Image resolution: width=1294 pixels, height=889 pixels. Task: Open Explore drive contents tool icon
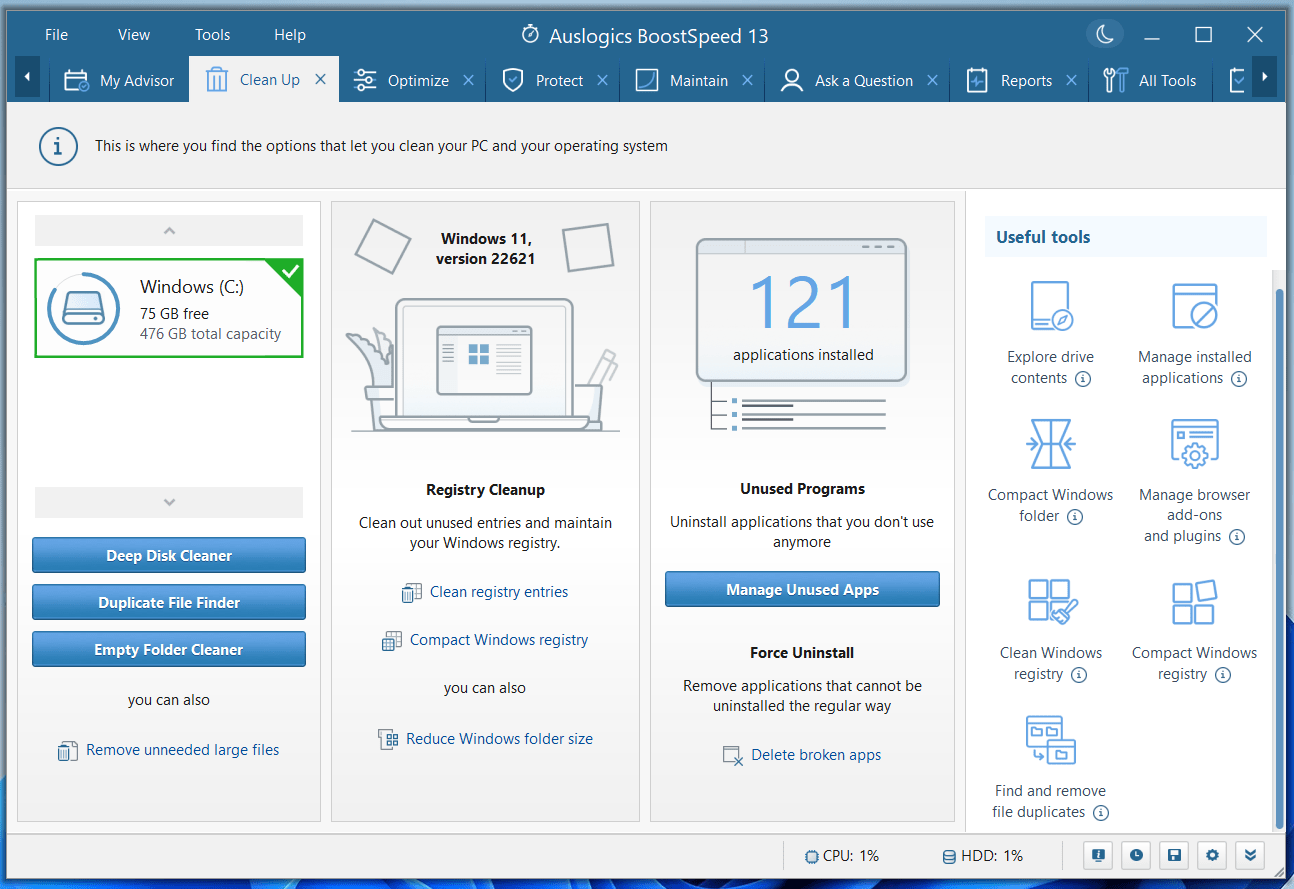(x=1050, y=306)
